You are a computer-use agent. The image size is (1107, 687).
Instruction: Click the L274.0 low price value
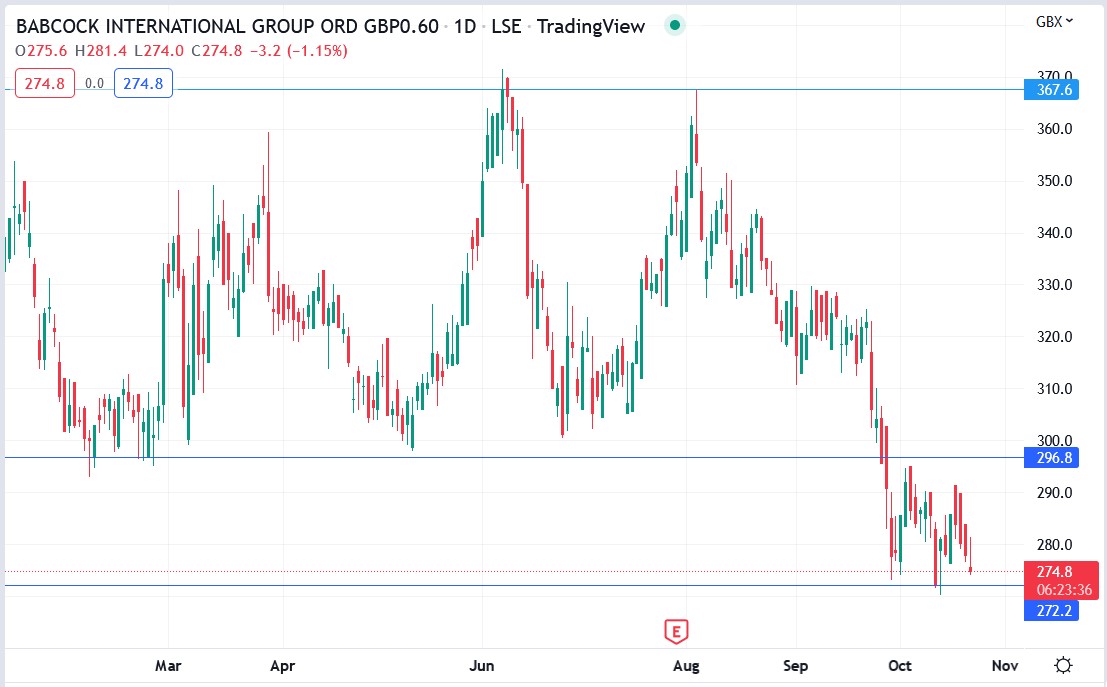(x=154, y=50)
